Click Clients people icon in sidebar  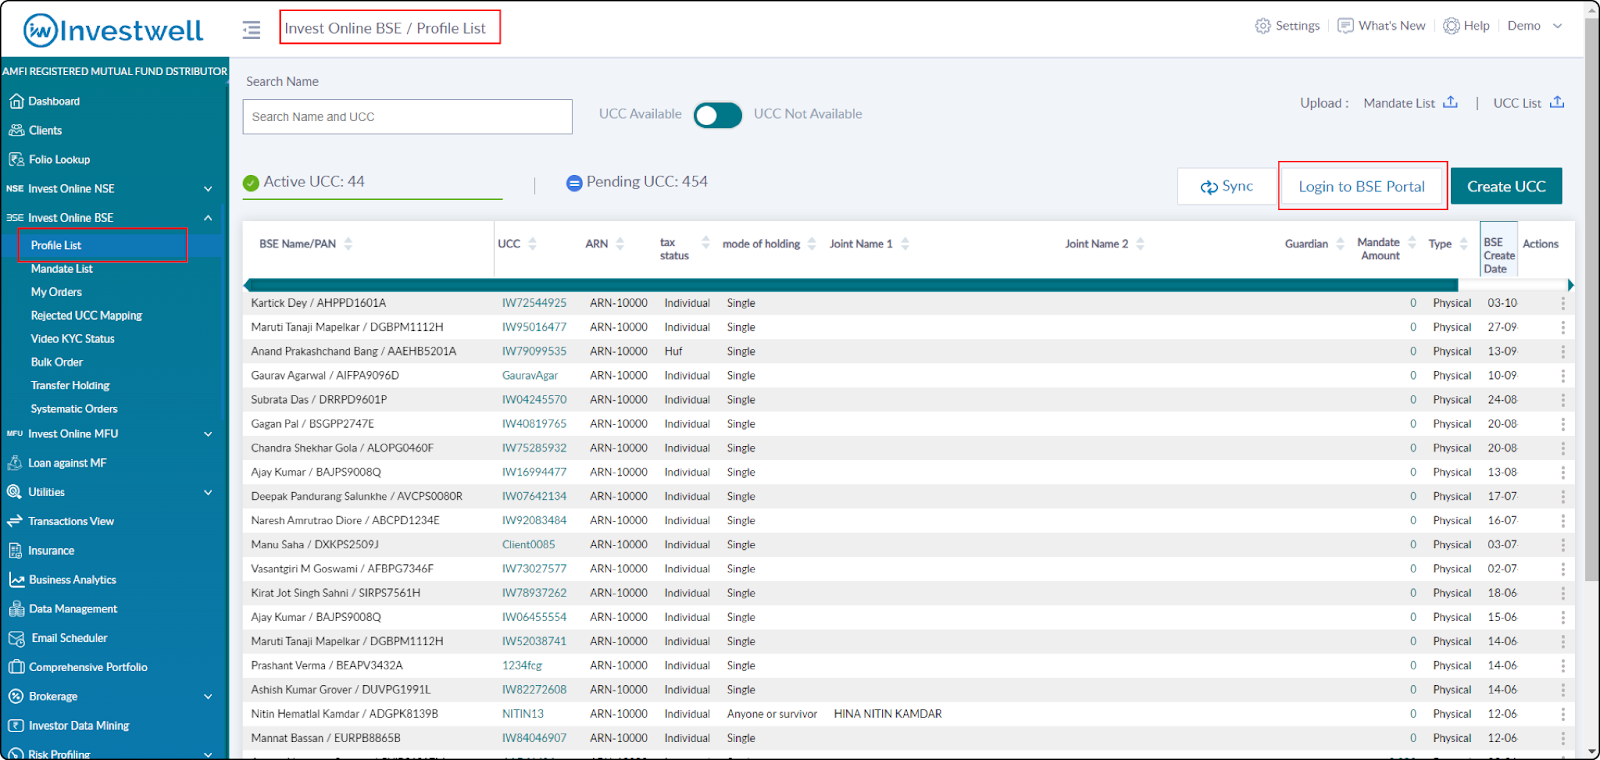[x=16, y=130]
